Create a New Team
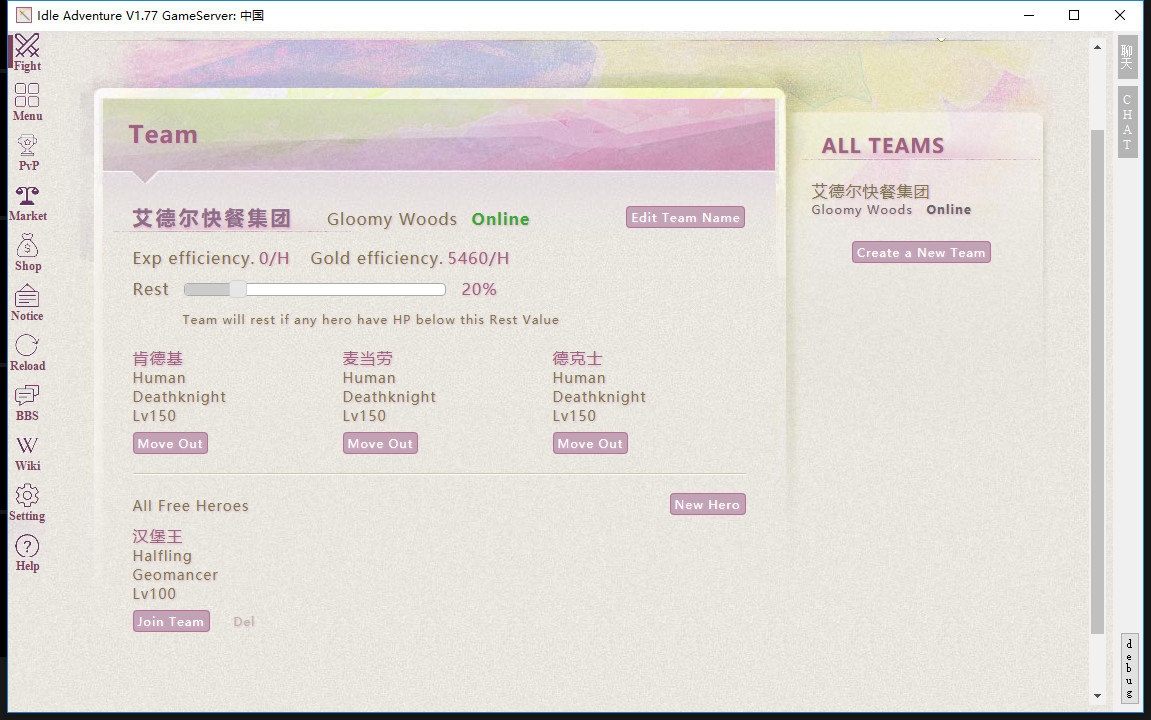 (920, 252)
